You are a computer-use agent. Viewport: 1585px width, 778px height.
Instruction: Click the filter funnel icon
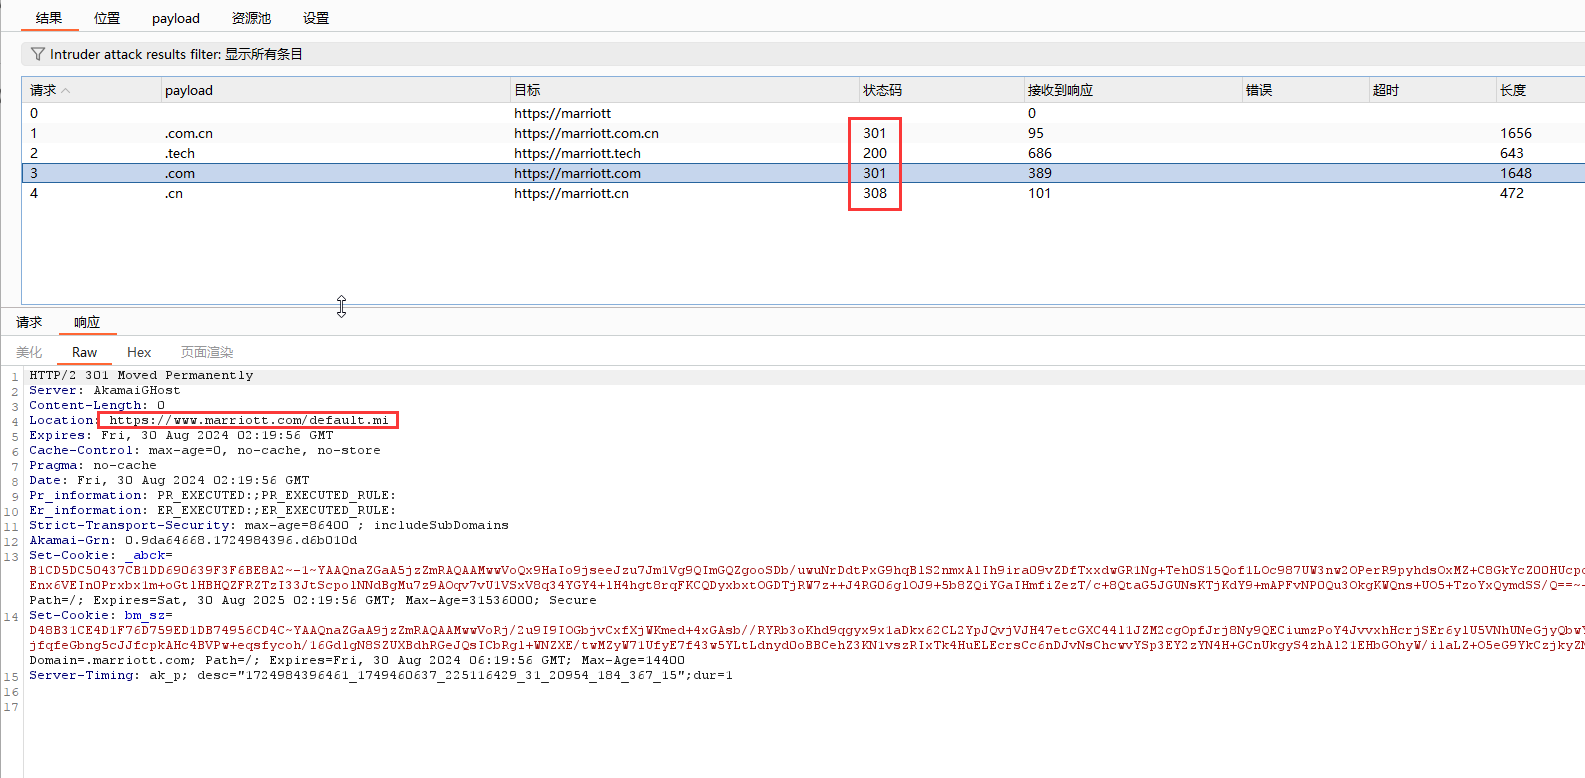(38, 54)
